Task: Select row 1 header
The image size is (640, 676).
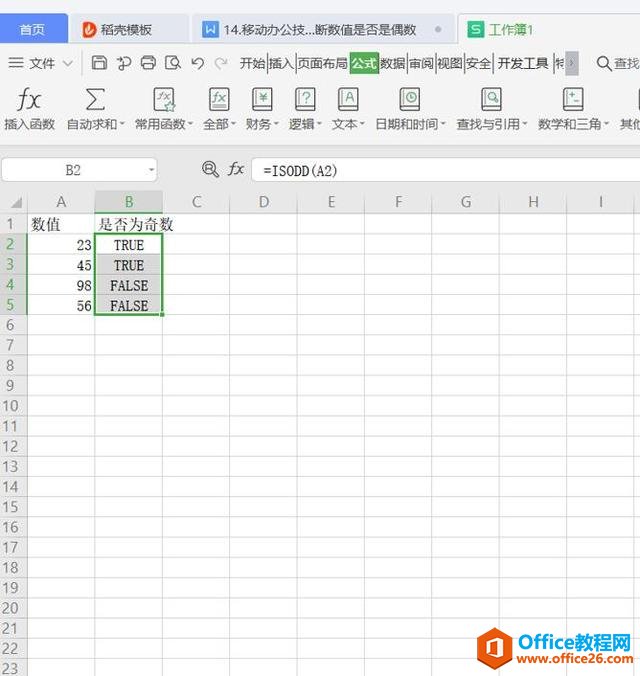Action: pyautogui.click(x=13, y=224)
